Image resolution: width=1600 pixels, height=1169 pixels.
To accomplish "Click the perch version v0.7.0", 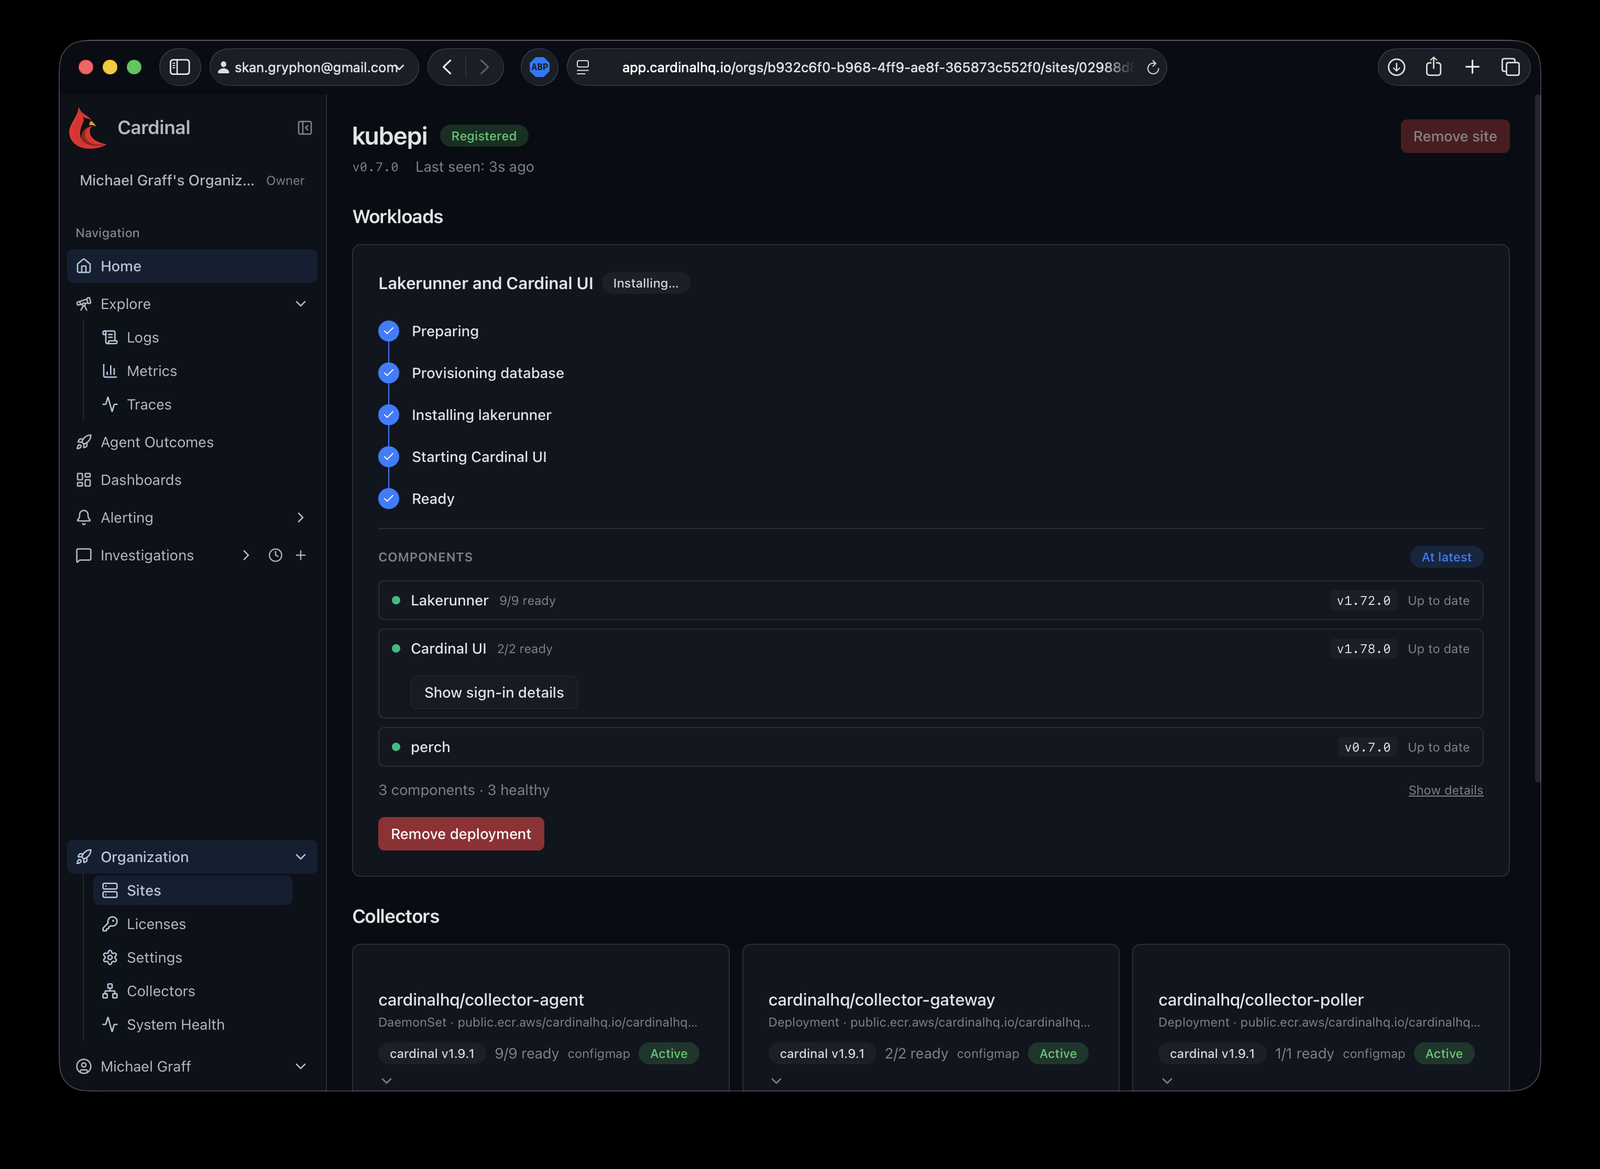I will click(1368, 747).
